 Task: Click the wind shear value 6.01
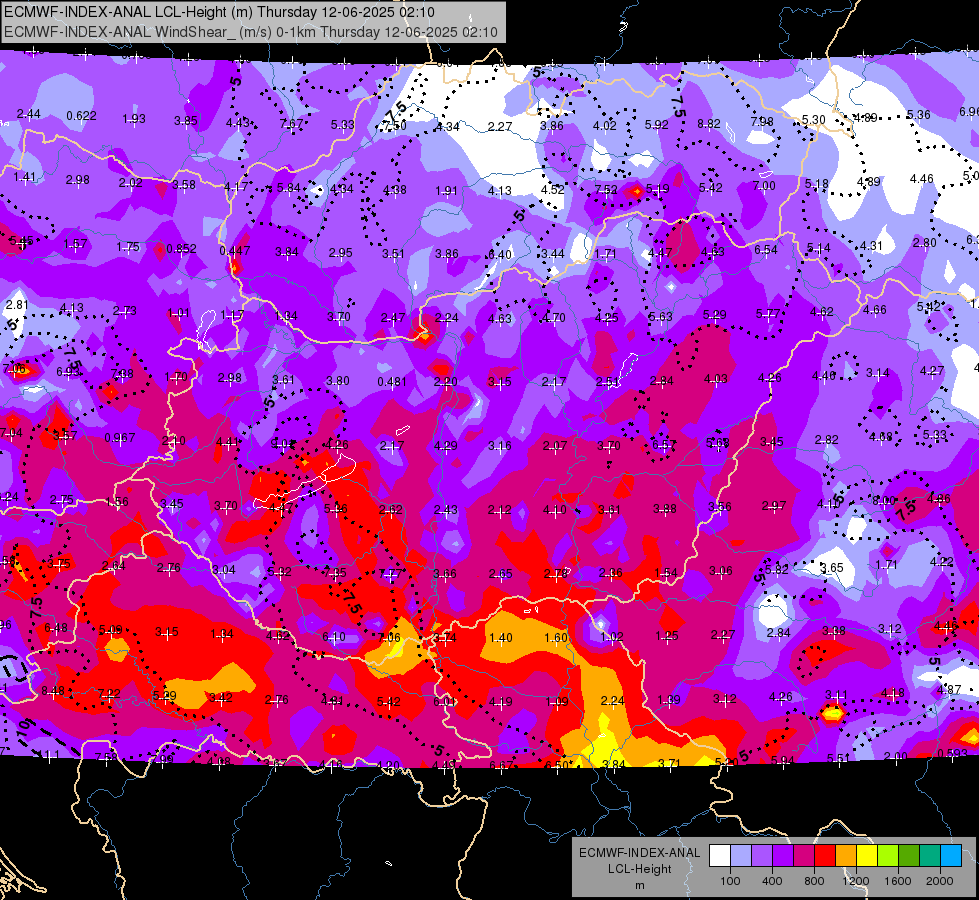[445, 701]
